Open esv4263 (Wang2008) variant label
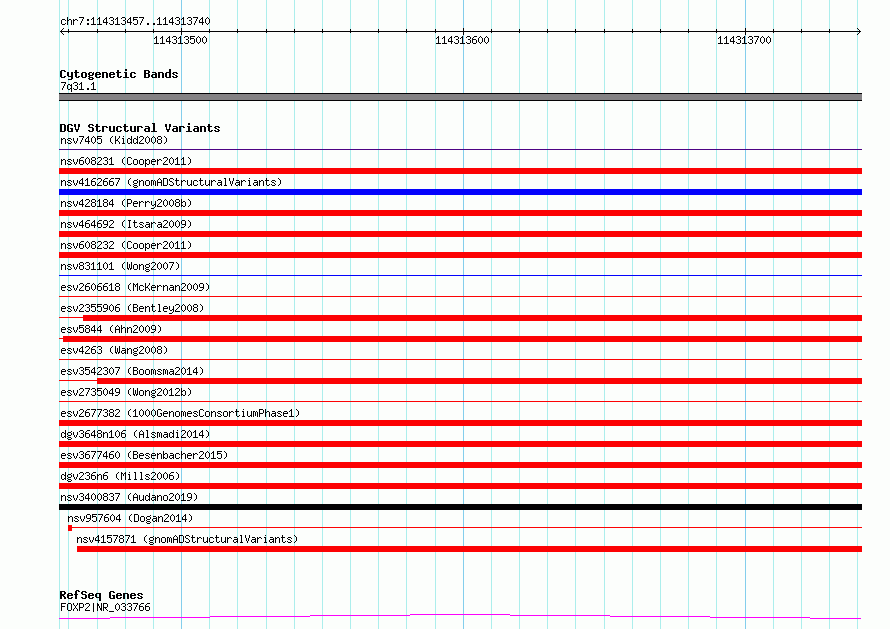Screen dimensions: 890x629 [x=114, y=350]
